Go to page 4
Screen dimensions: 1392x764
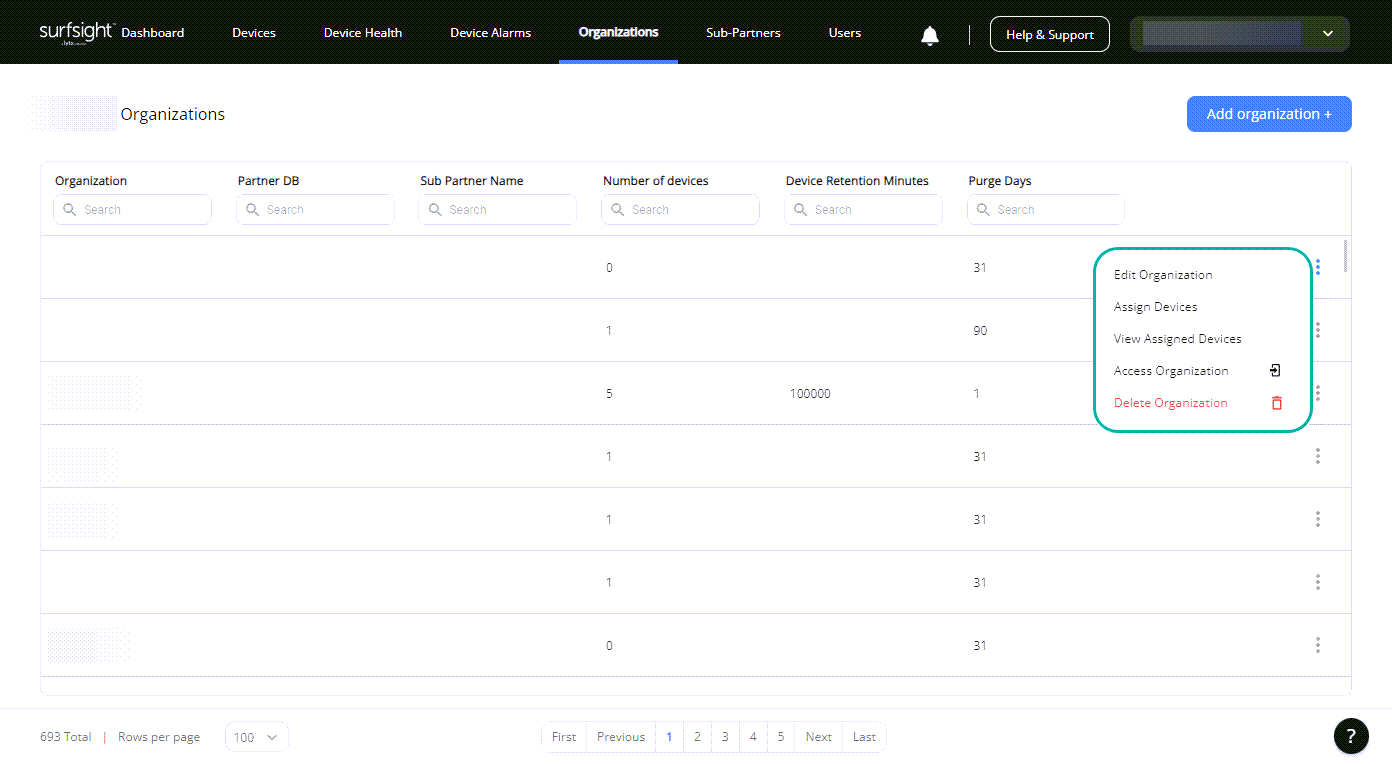[x=753, y=737]
